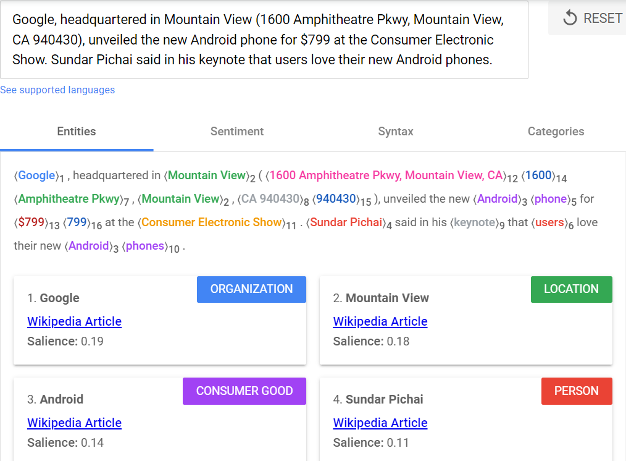
Task: Open Mountain View's Wikipedia Article link
Action: coord(380,322)
